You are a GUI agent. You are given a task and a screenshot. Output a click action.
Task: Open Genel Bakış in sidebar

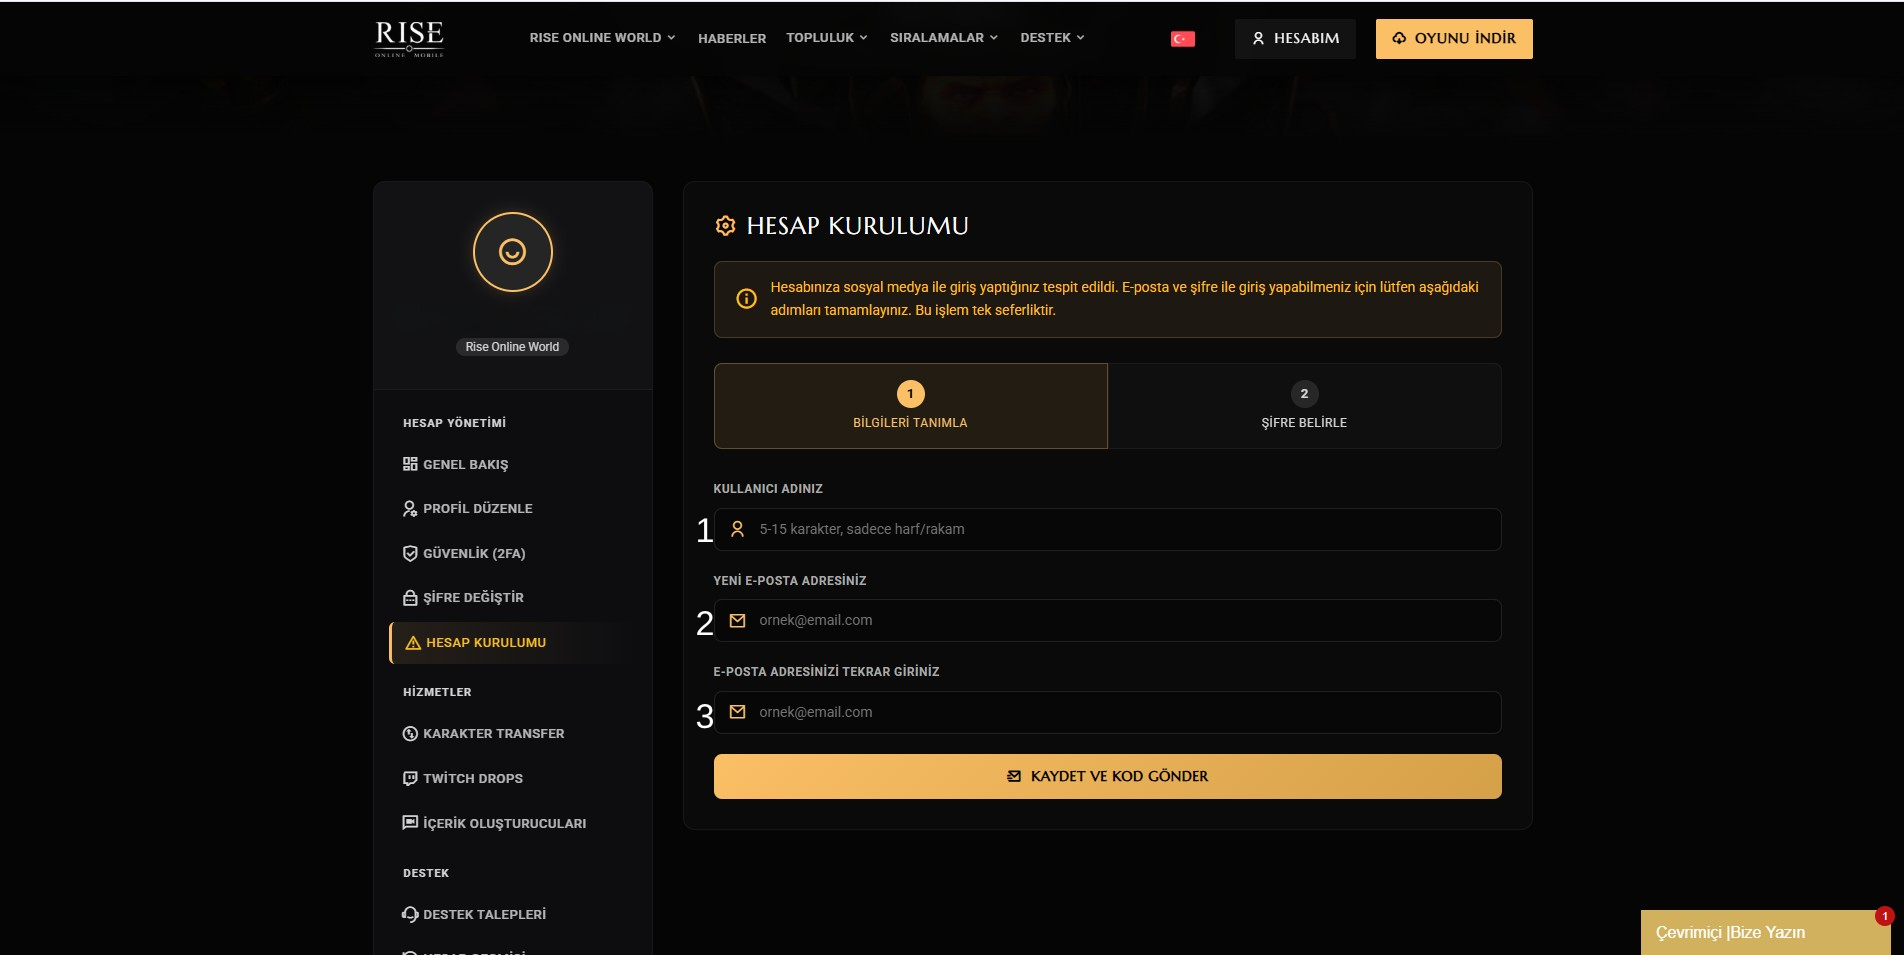tap(513, 465)
